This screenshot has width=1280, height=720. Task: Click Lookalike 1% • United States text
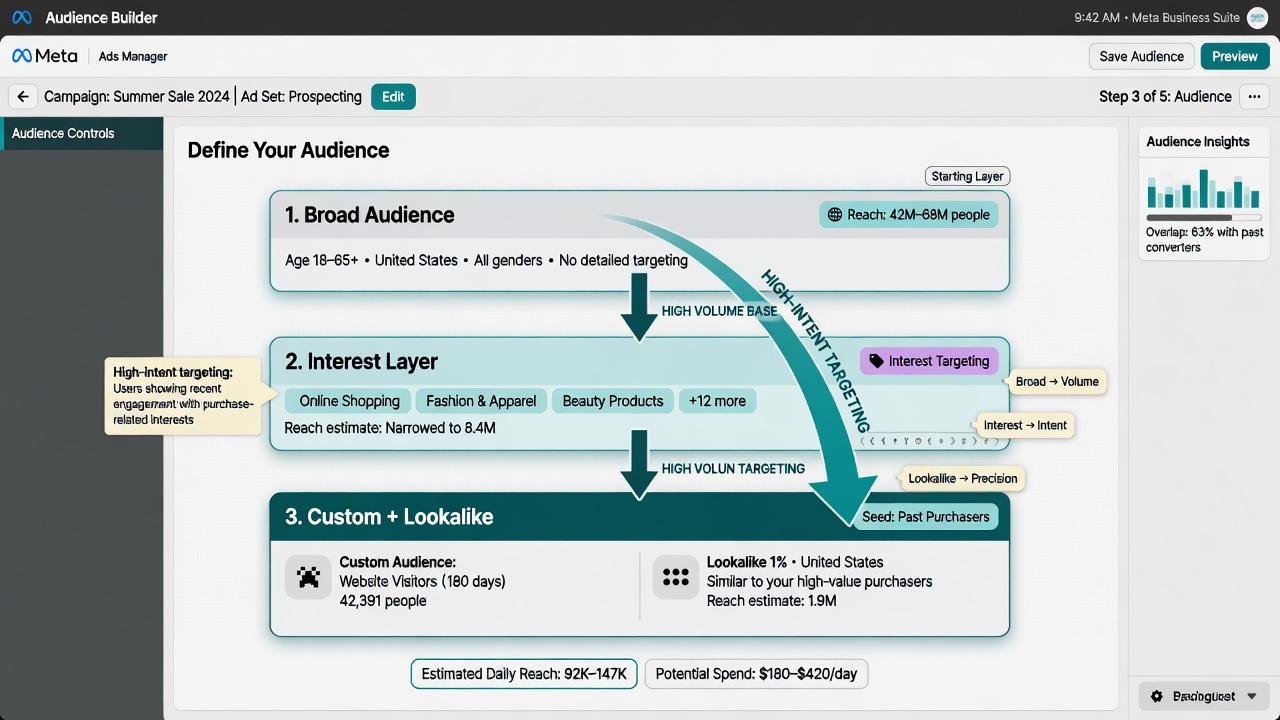(795, 562)
